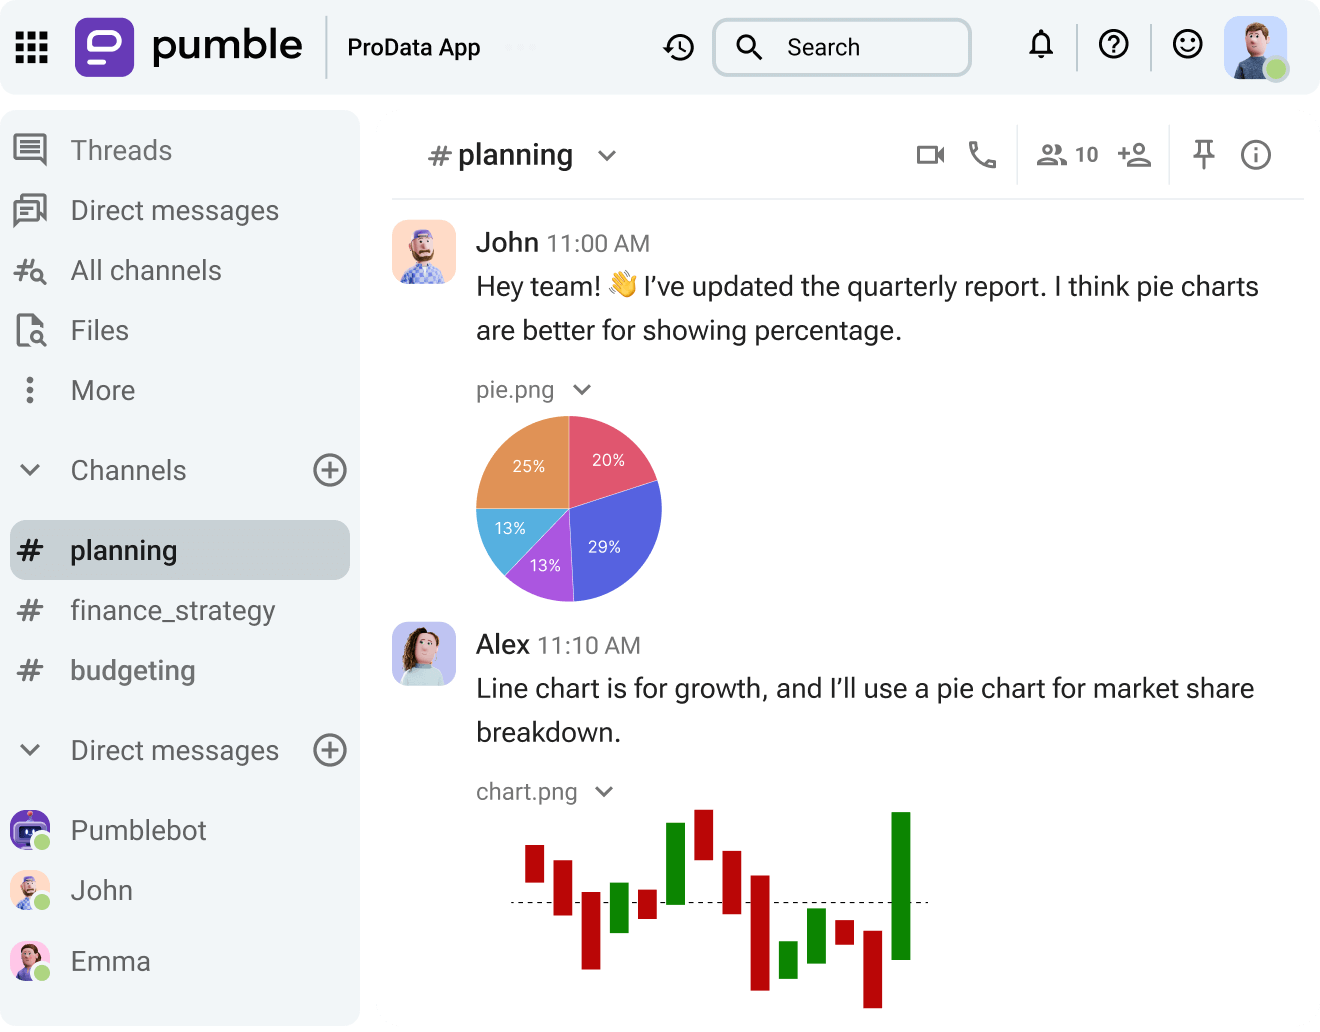Open the planning channel name dropdown
The height and width of the screenshot is (1032, 1320).
(x=606, y=156)
